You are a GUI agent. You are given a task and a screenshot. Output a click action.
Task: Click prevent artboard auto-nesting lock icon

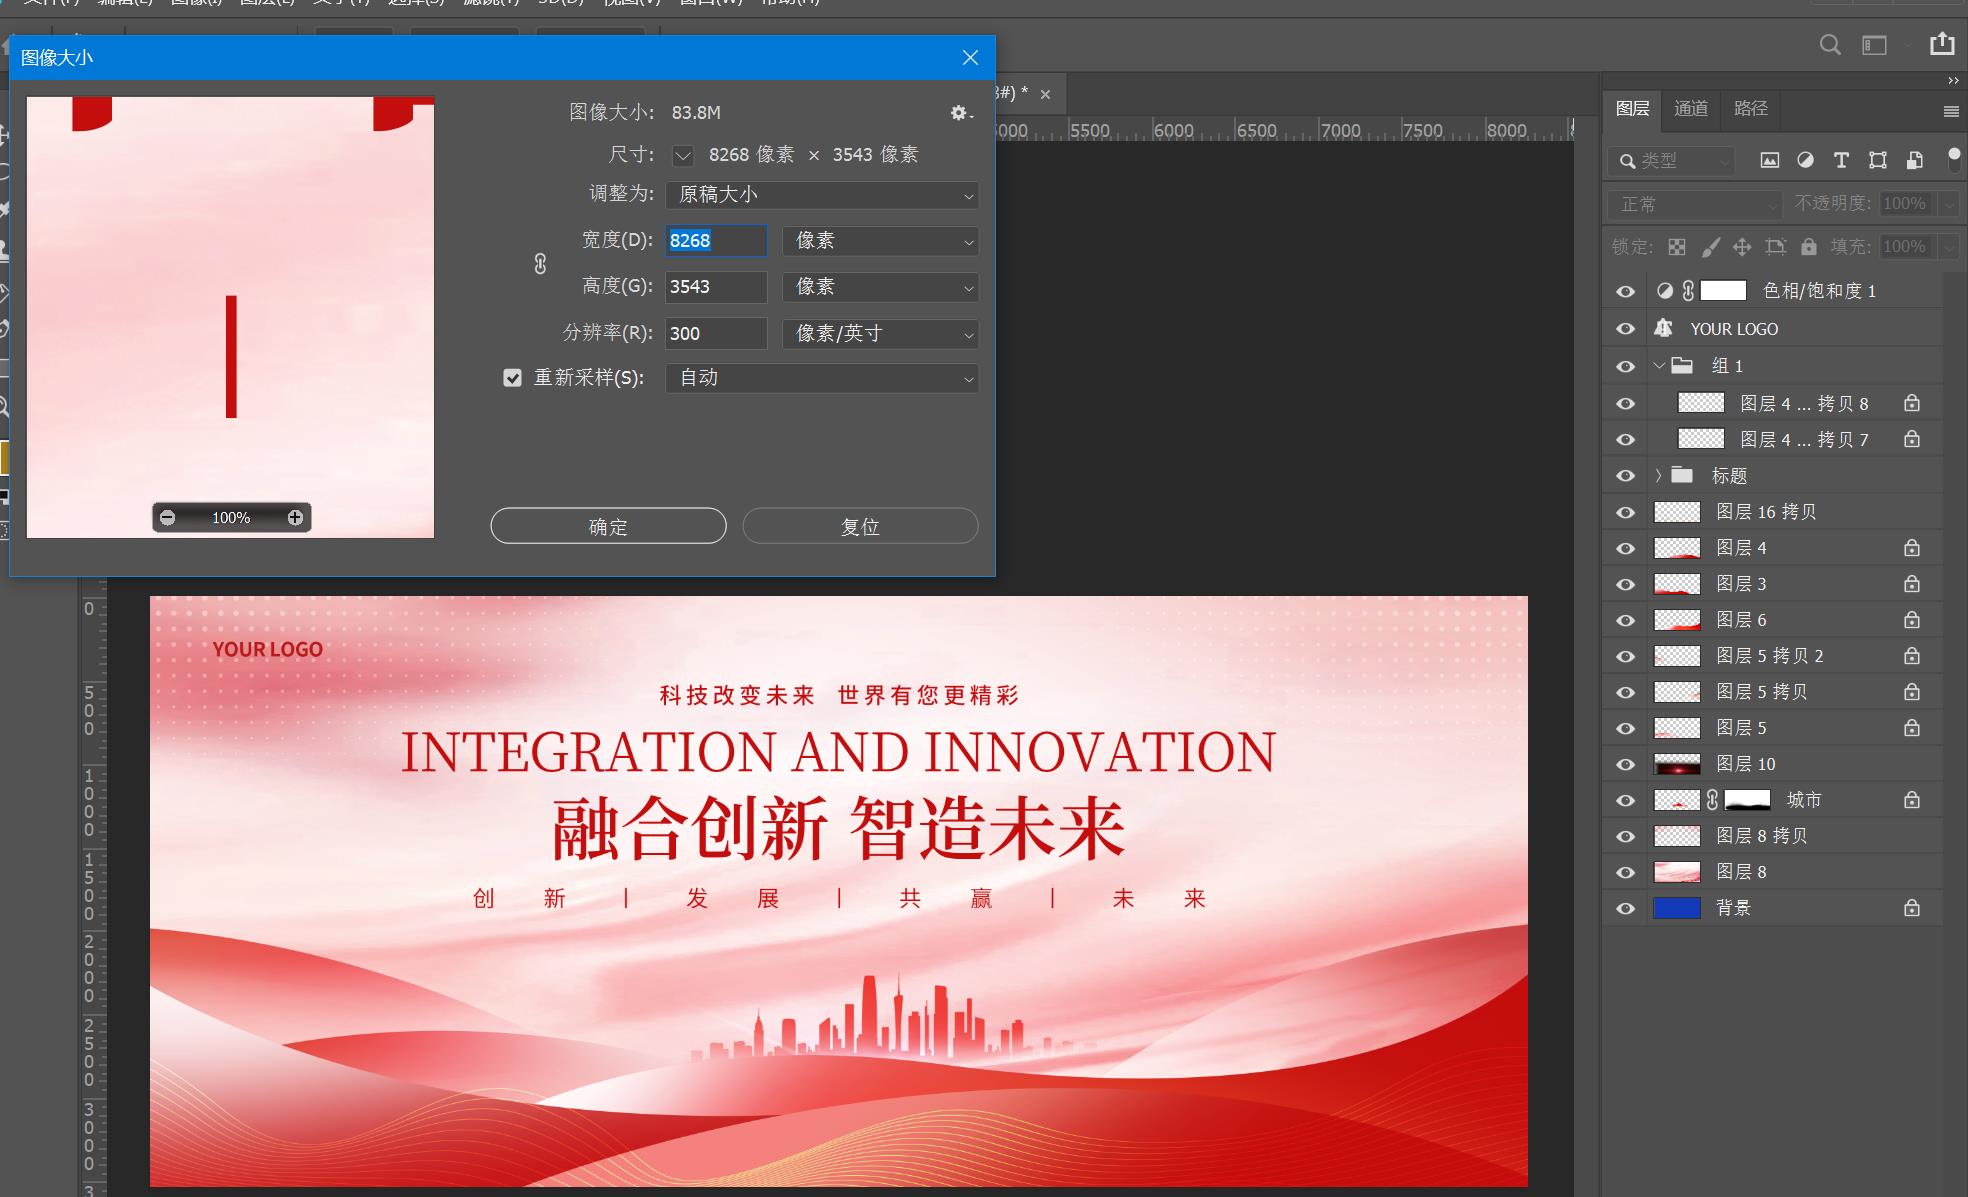coord(1776,247)
